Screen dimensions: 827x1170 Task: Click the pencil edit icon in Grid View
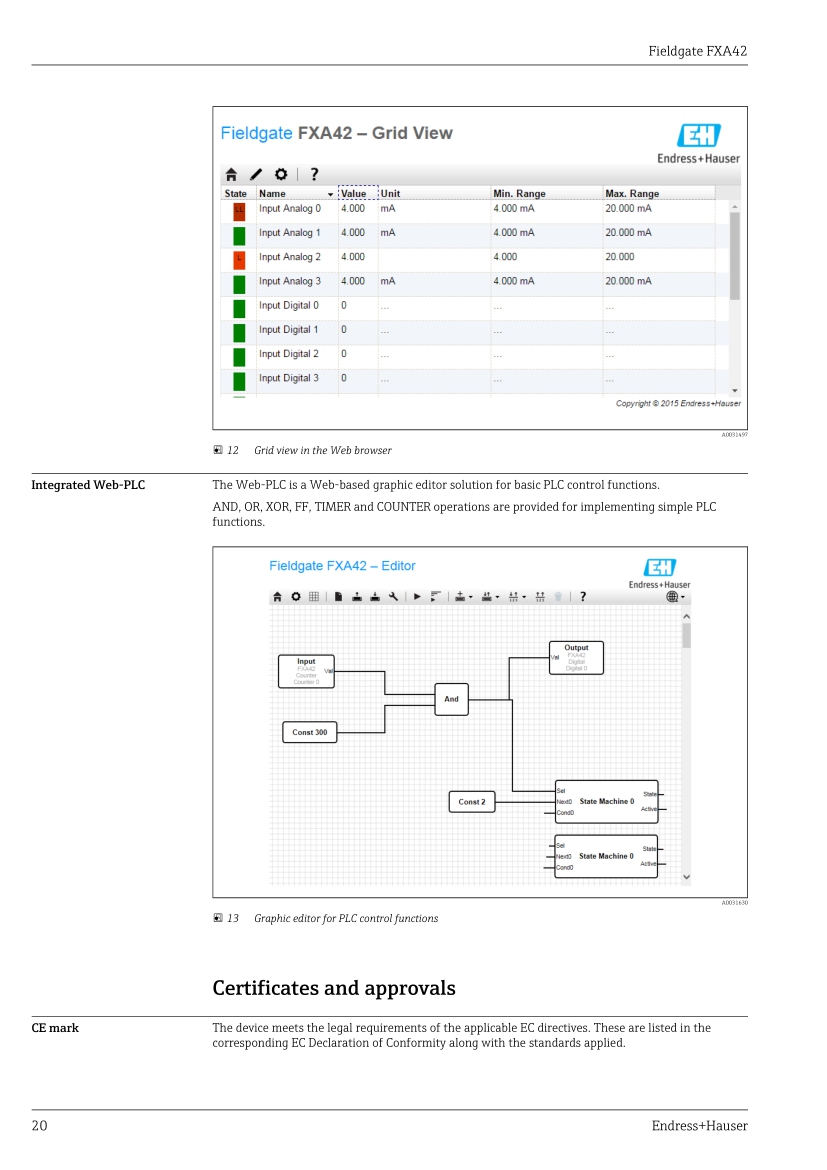point(256,175)
